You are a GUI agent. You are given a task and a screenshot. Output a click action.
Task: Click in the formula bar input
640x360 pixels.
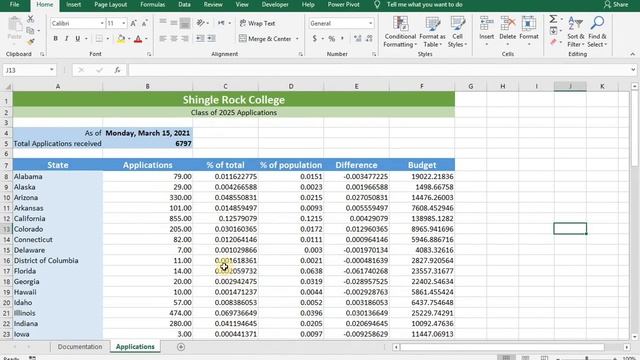pos(379,70)
